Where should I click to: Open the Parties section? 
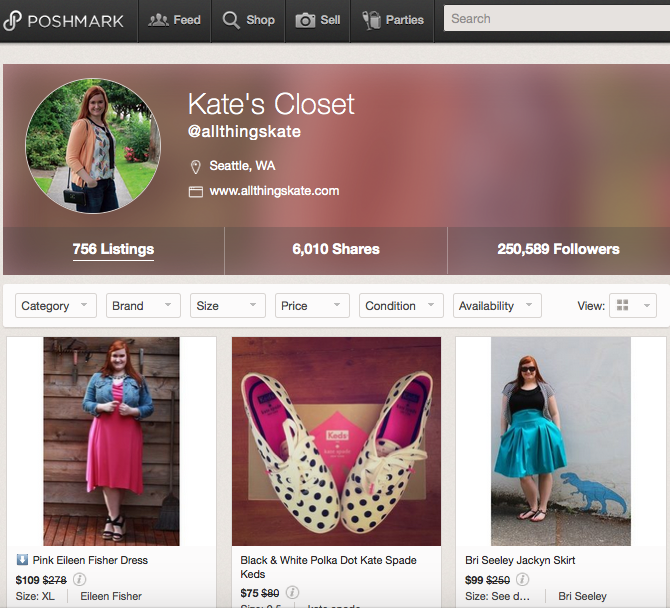(x=393, y=20)
